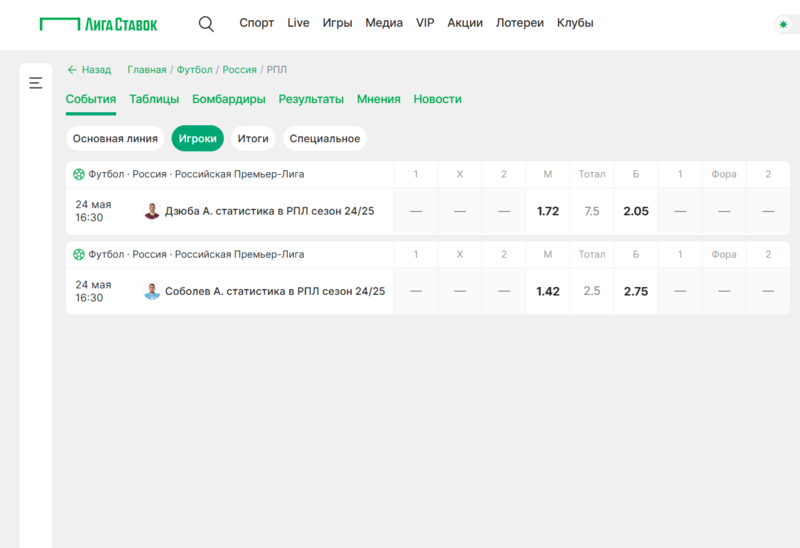800x548 pixels.
Task: Bet on Sobolev over 2.5 at 2.75
Action: click(636, 291)
